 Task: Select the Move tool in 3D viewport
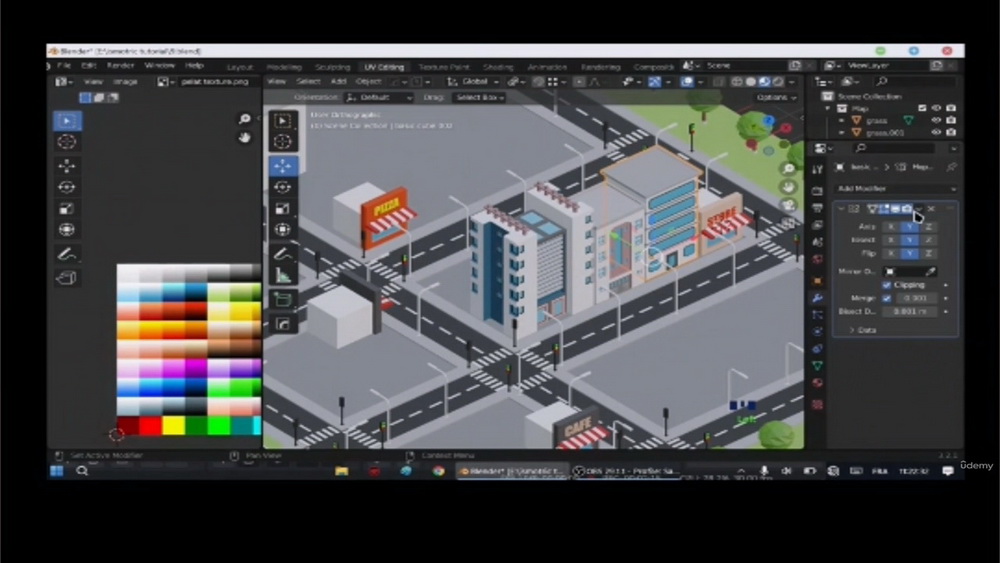coord(283,166)
